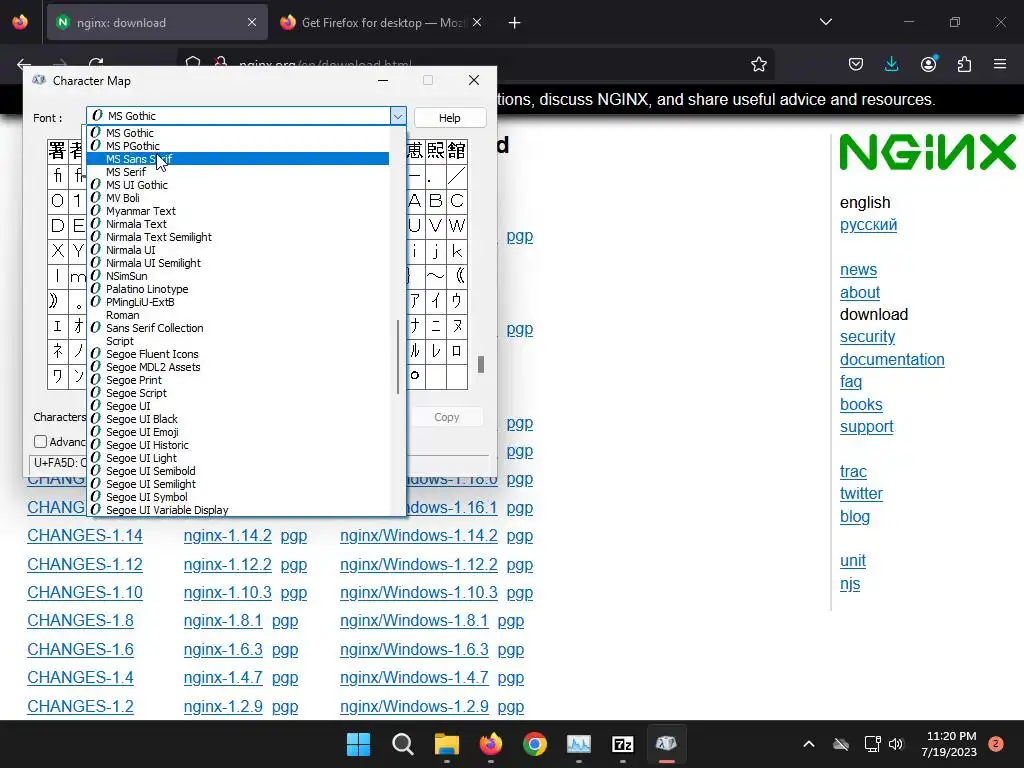Image resolution: width=1024 pixels, height=768 pixels.
Task: Select MS Sans Serif in font list
Action: click(238, 159)
